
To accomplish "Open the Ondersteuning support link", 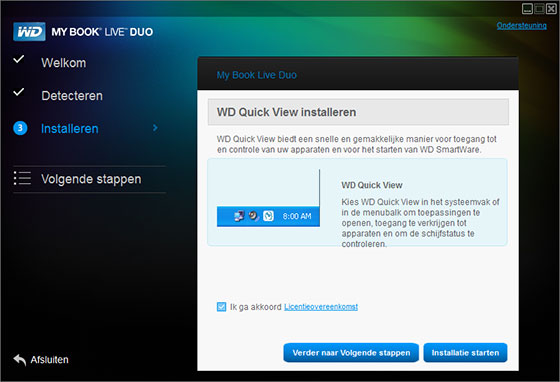I will [521, 26].
